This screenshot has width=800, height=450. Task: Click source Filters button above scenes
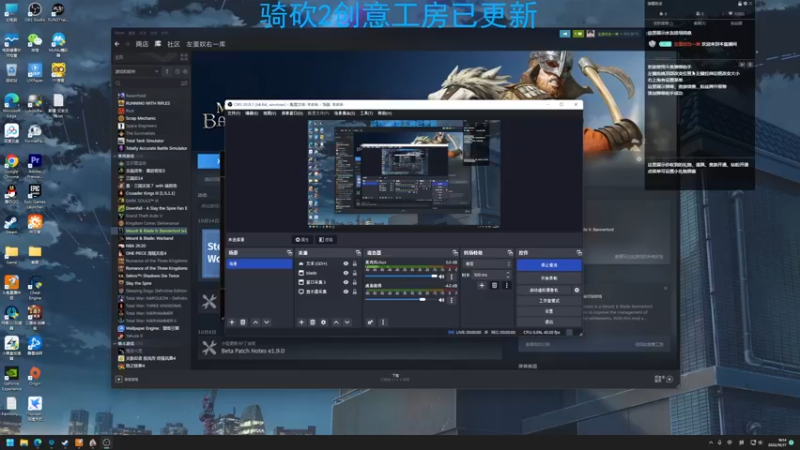pos(326,240)
